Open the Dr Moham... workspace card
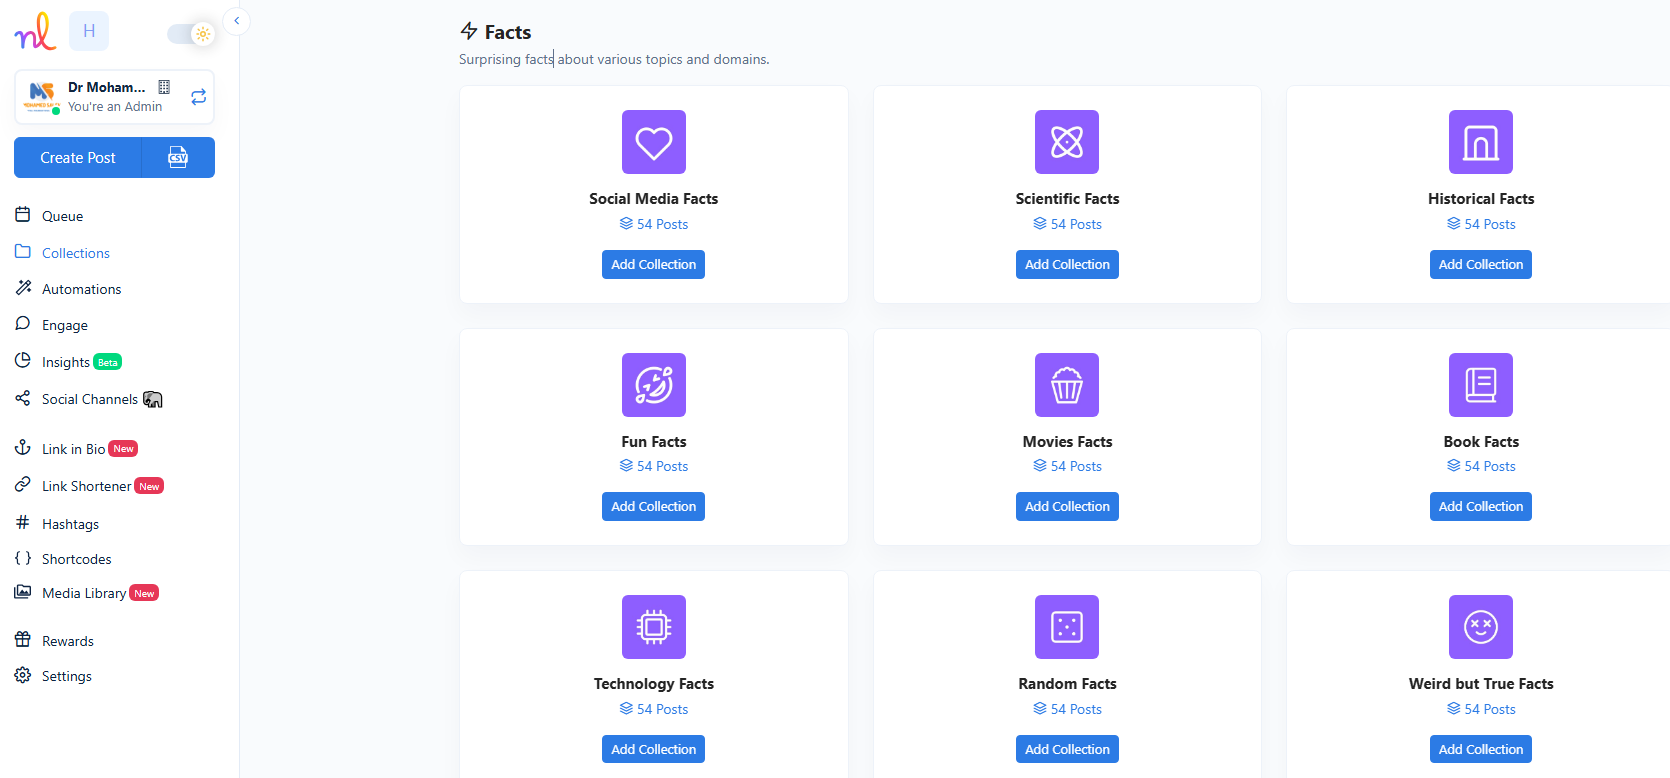The width and height of the screenshot is (1670, 778). (114, 97)
